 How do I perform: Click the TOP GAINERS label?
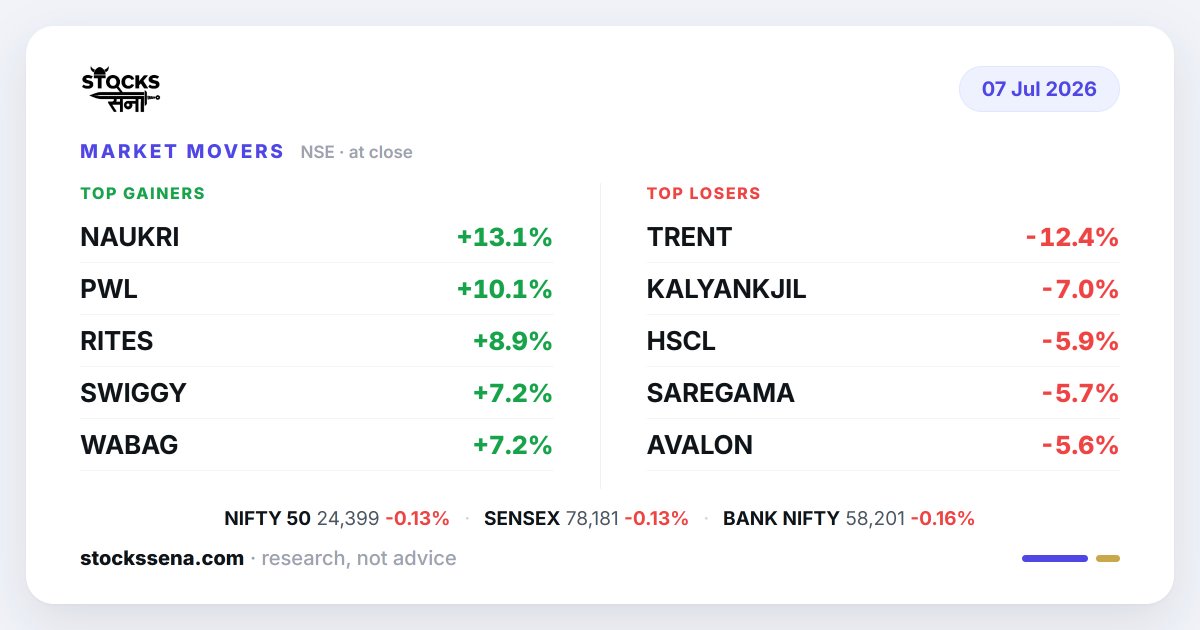(142, 194)
